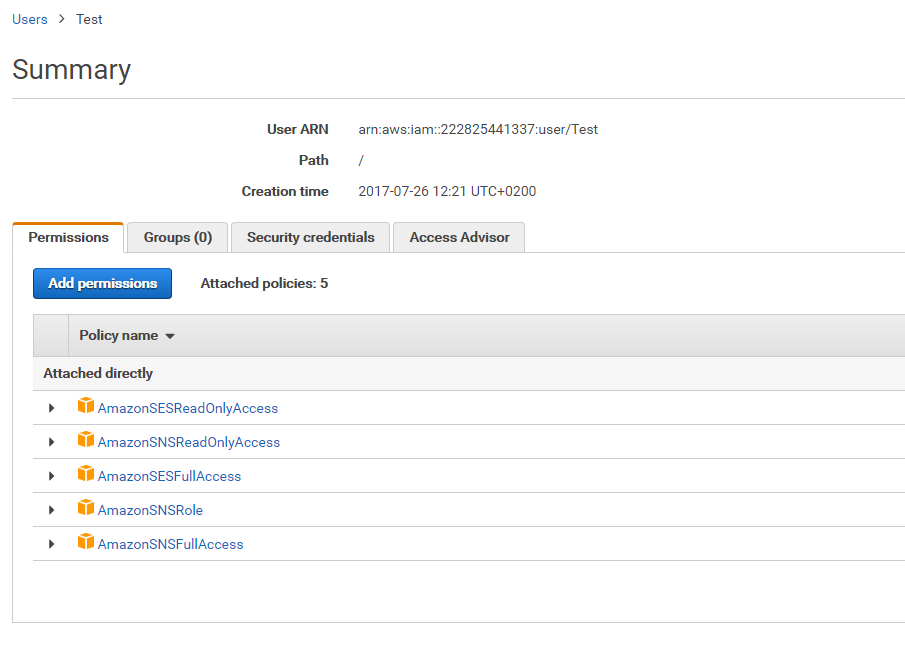Open the AmazonSNSRole policy link
Image resolution: width=905 pixels, height=647 pixels.
(150, 511)
